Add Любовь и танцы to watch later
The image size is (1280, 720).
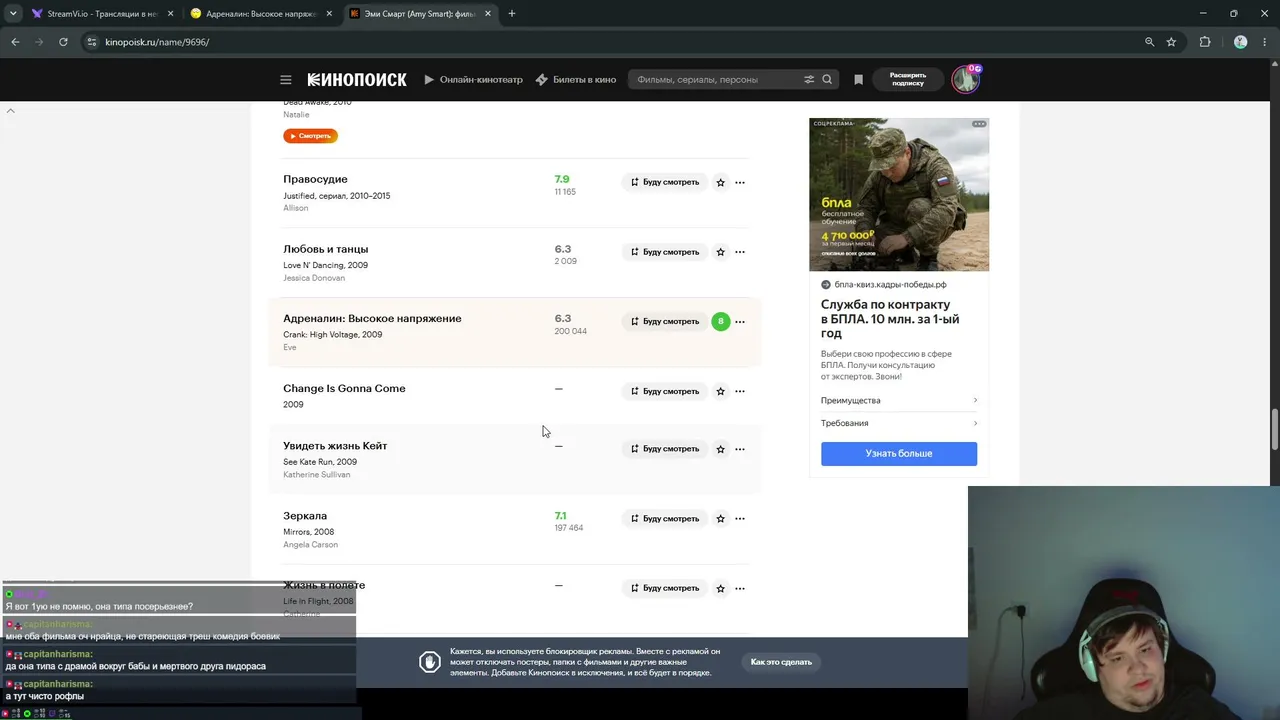point(665,252)
